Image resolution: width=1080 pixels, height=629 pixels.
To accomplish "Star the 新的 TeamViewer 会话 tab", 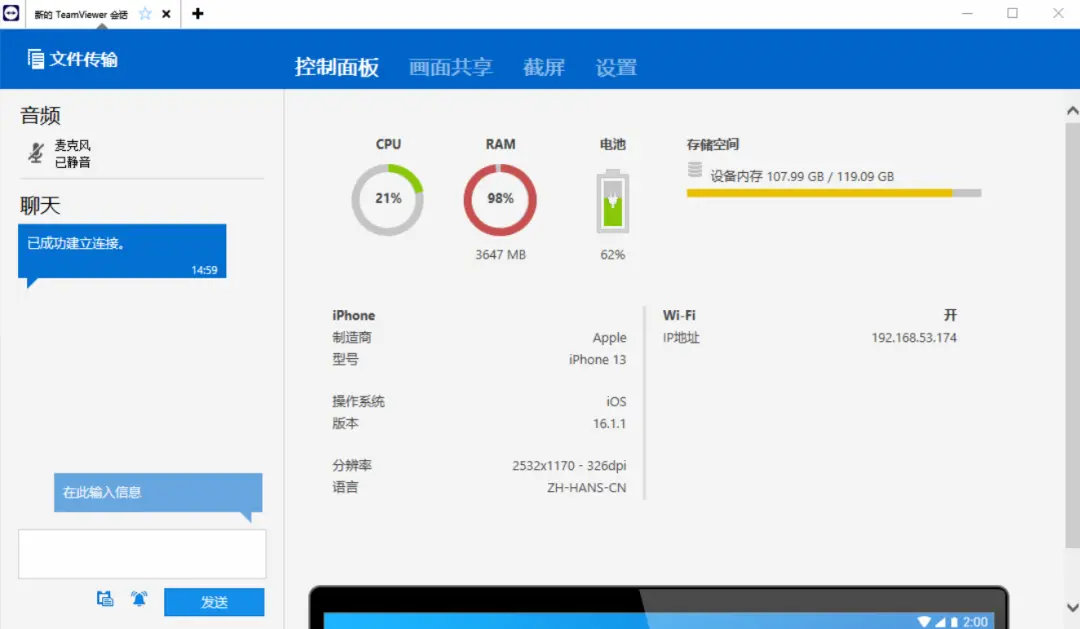I will [144, 13].
